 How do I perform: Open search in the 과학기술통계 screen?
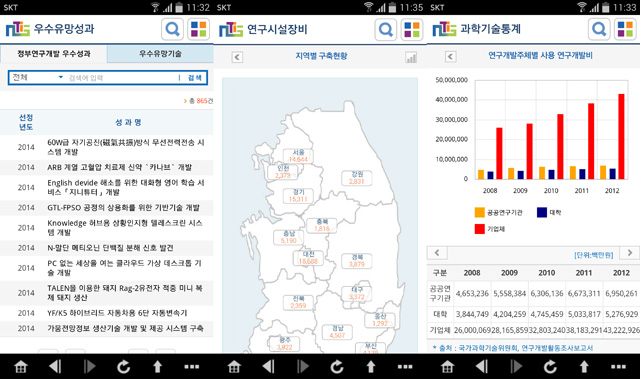pos(599,29)
